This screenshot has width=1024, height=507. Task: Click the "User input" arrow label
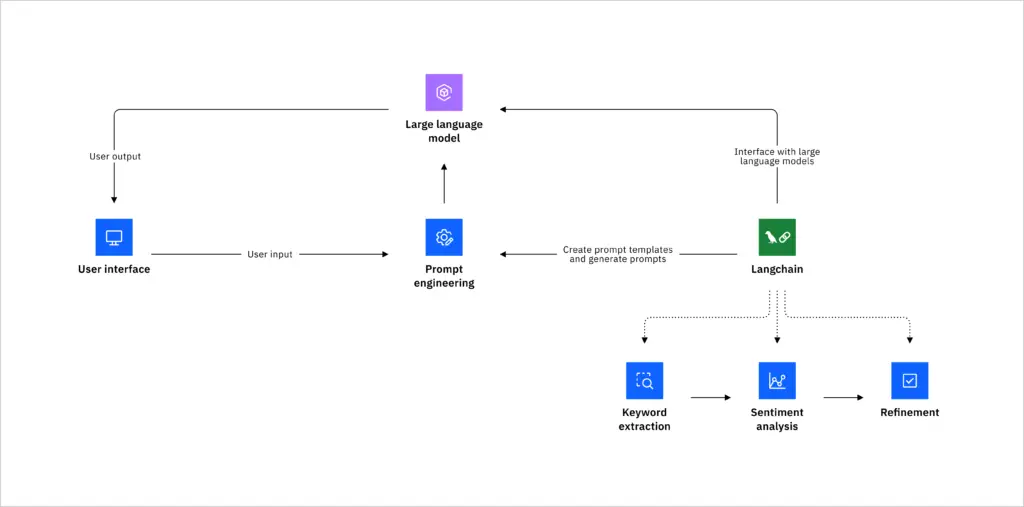tap(270, 254)
